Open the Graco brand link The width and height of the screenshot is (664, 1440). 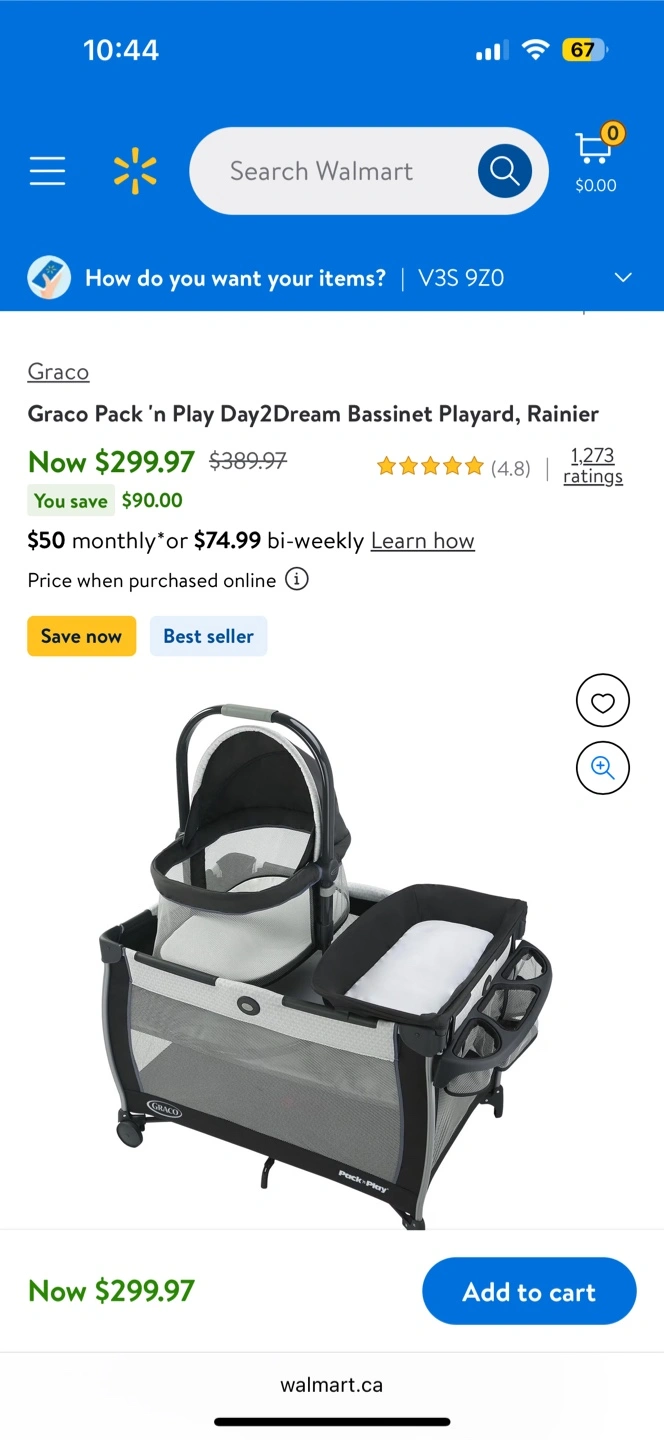click(x=58, y=372)
